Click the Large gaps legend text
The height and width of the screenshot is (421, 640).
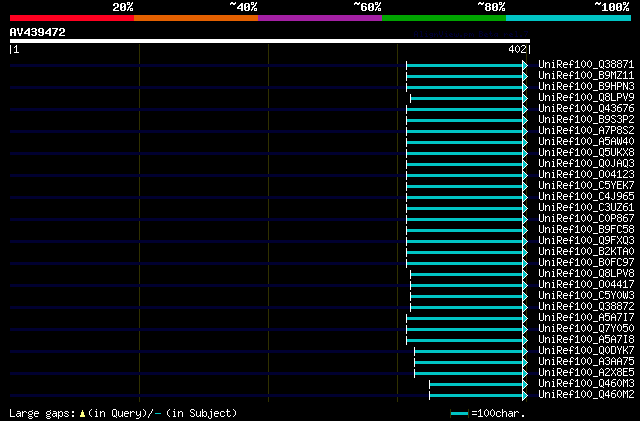[123, 413]
